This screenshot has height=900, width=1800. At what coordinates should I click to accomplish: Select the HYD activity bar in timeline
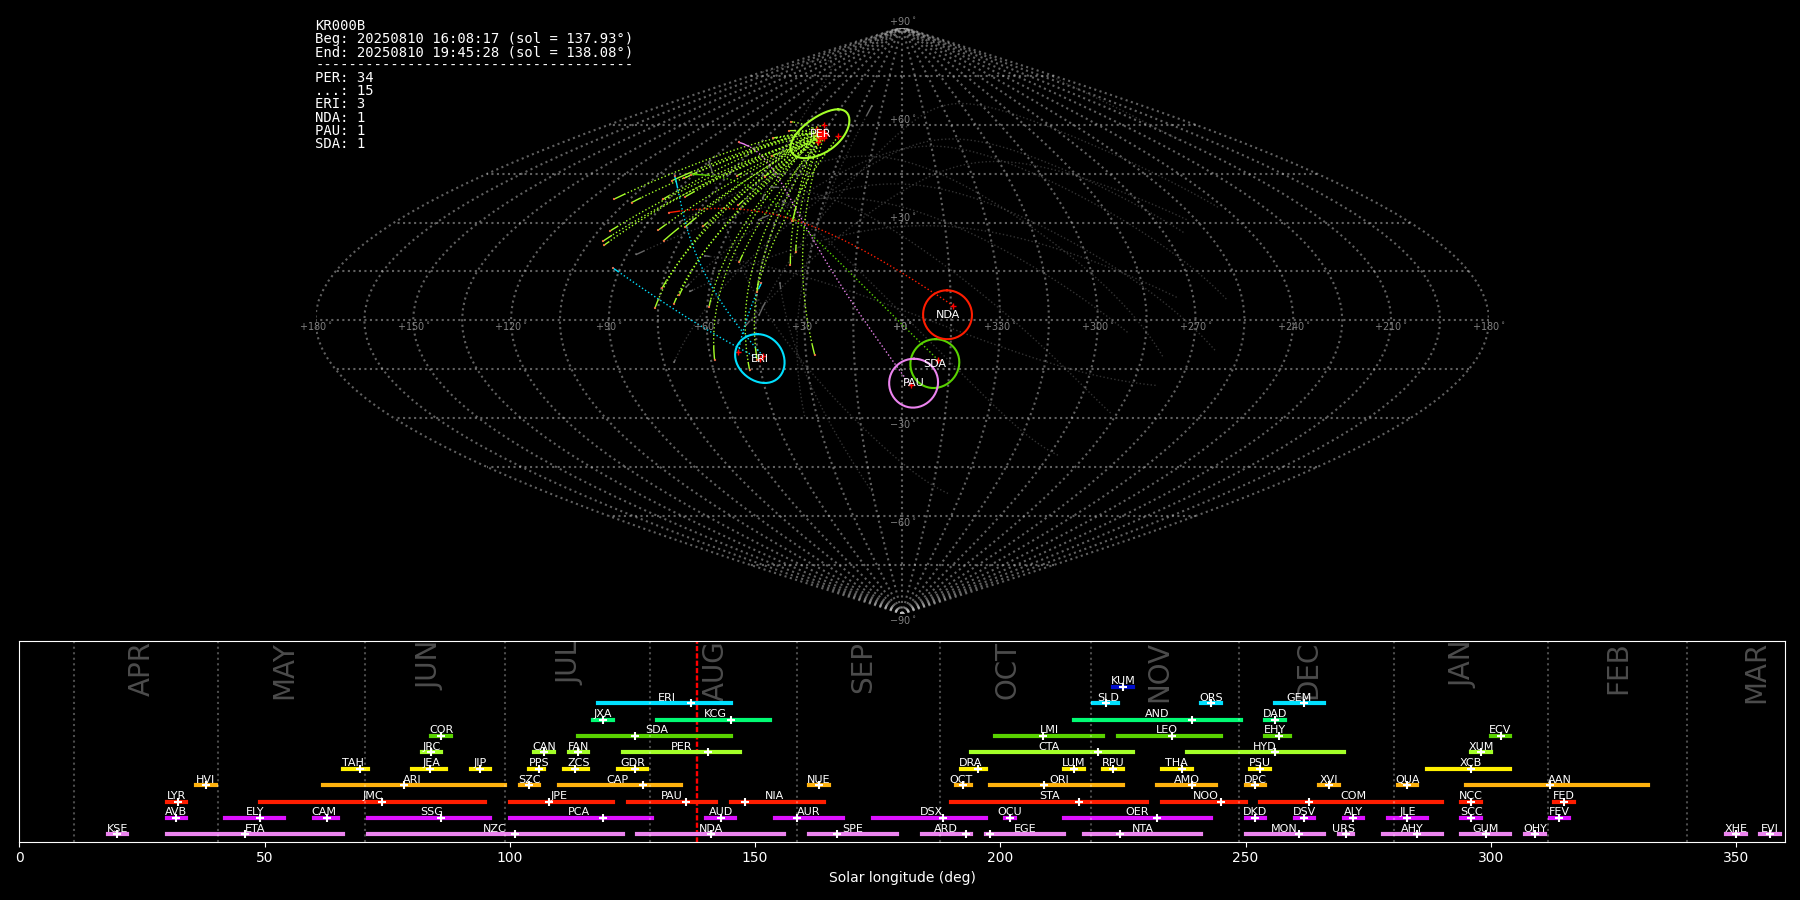point(1265,752)
